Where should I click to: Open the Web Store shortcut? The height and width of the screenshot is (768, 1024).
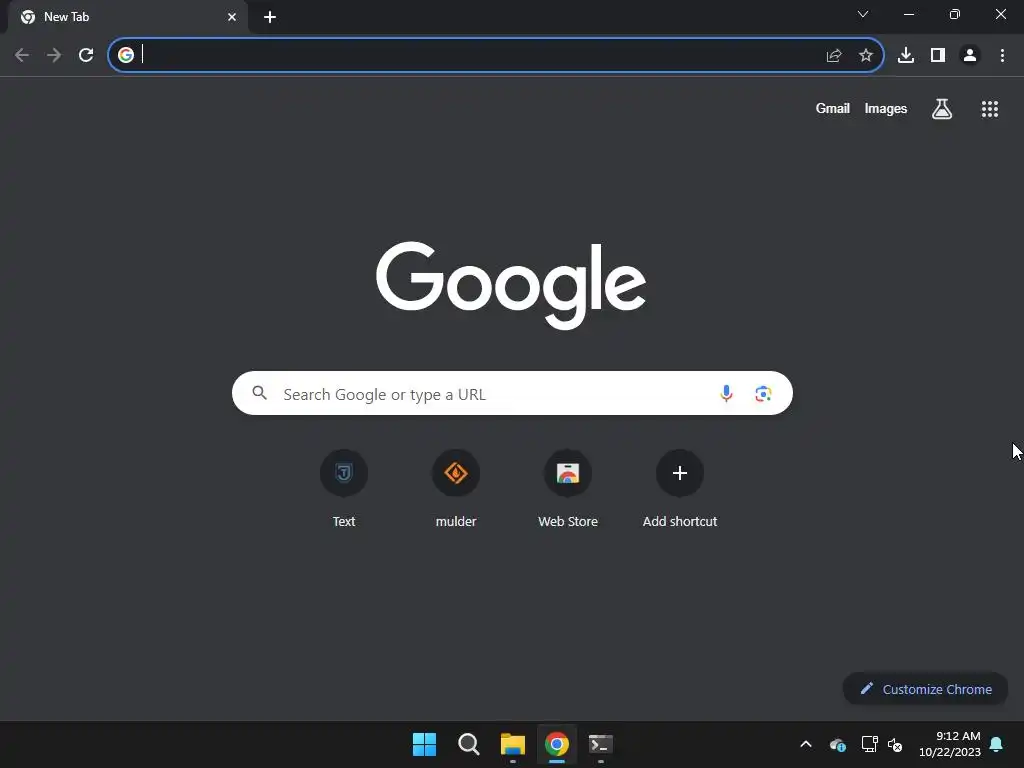568,490
